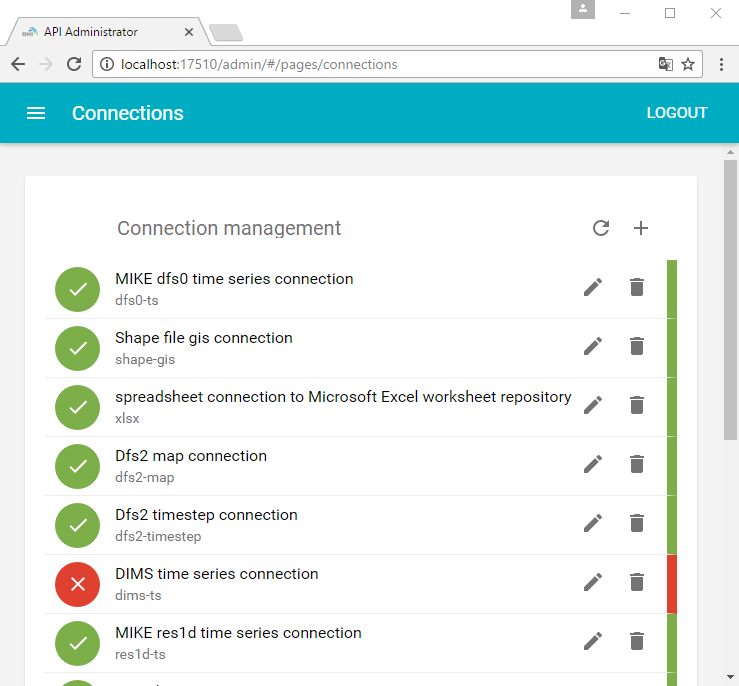Click the Chrome user profile button
Image resolution: width=739 pixels, height=686 pixels.
point(583,9)
